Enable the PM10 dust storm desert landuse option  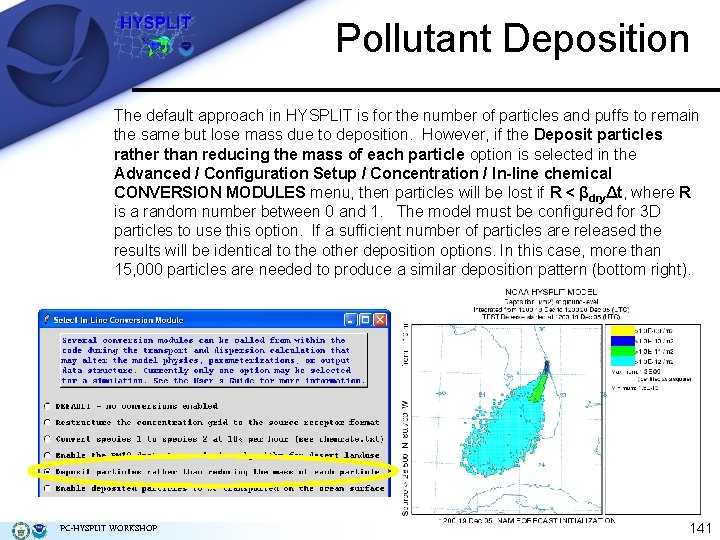coord(47,456)
